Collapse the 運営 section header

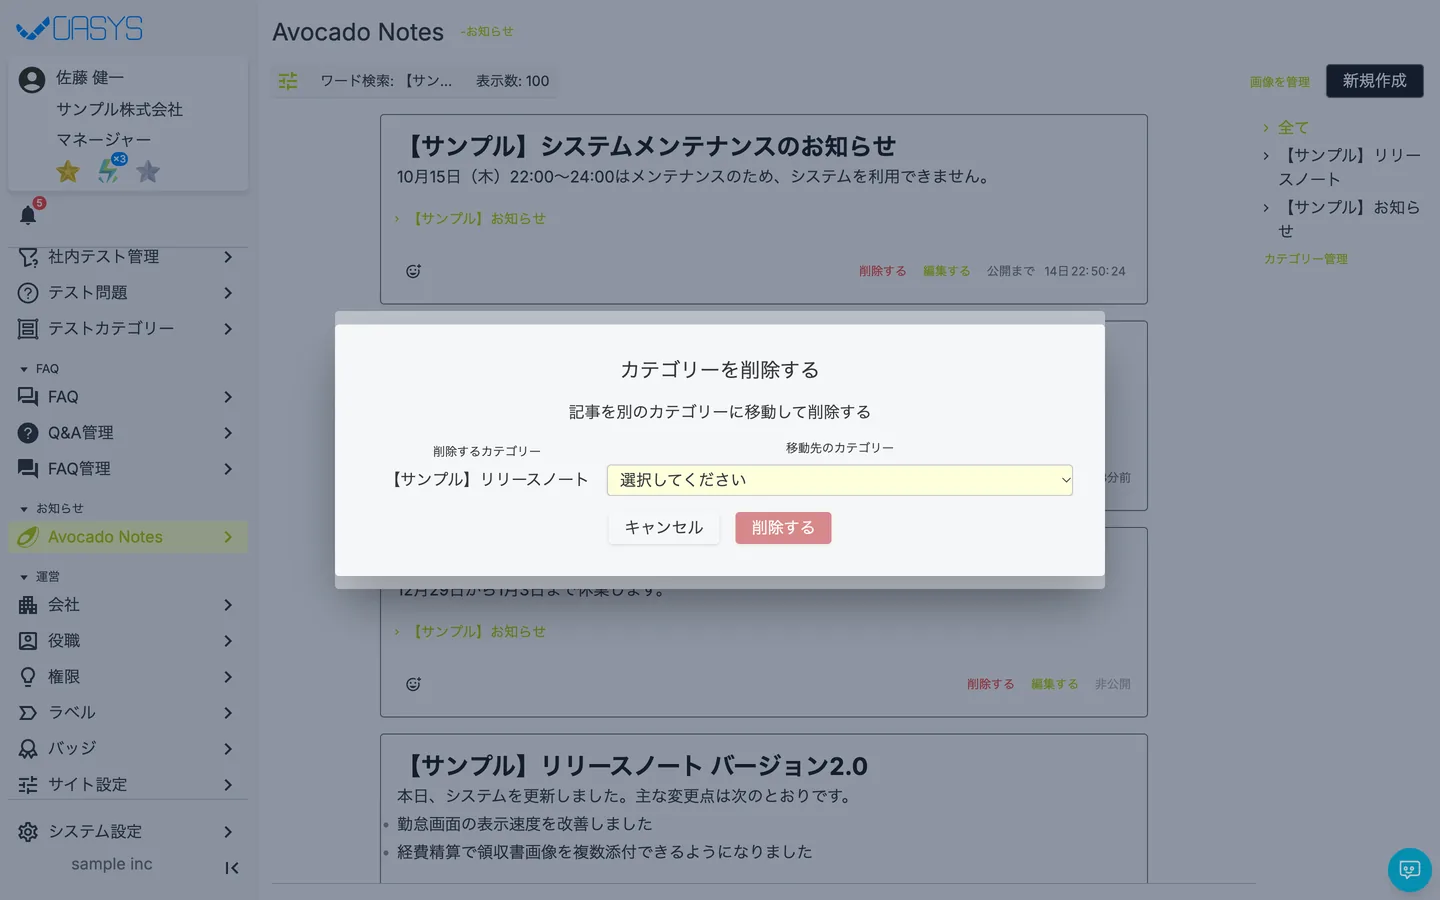click(40, 577)
